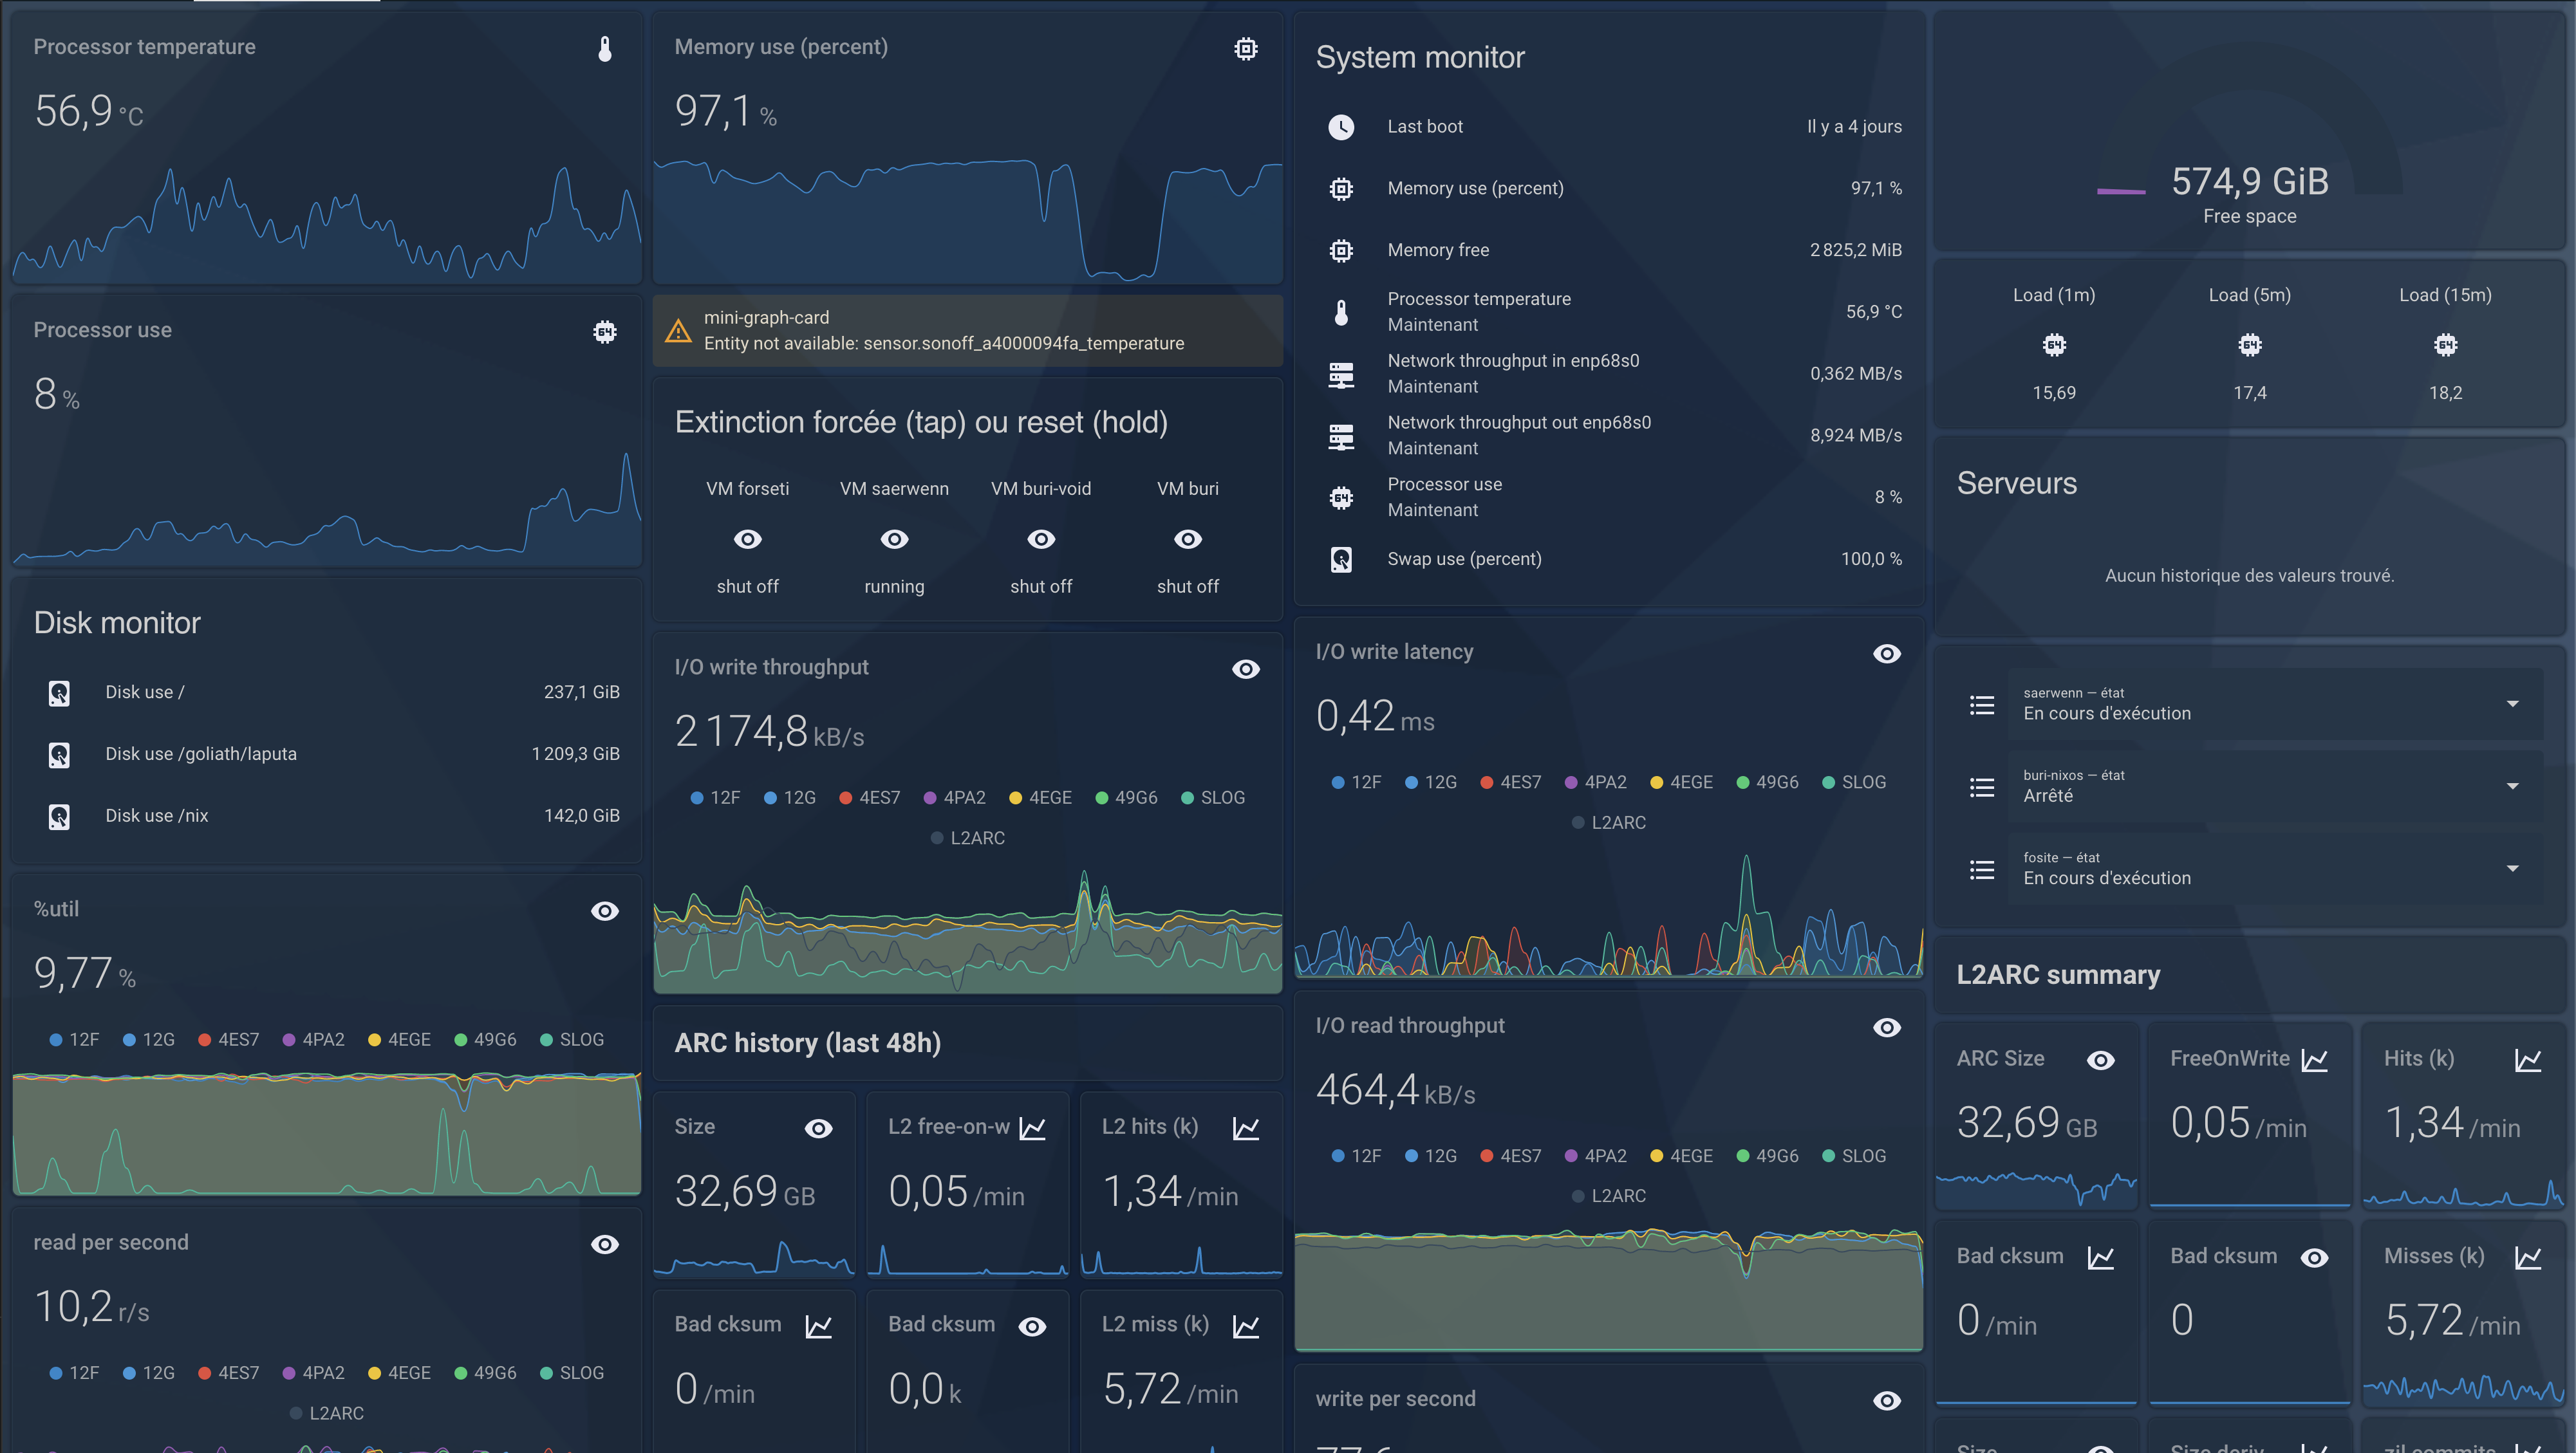Hide the %util chart with its eye toggle
The image size is (2576, 1453).
(x=605, y=911)
